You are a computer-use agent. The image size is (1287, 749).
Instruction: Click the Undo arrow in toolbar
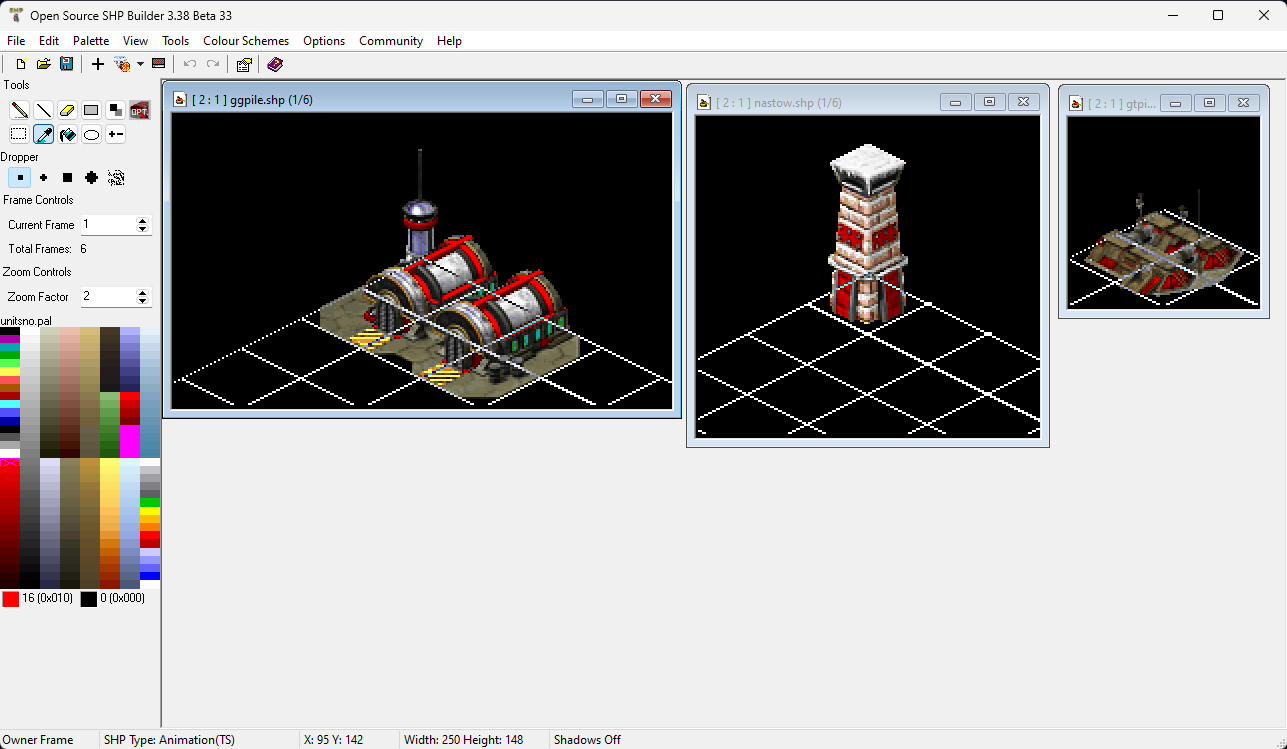[189, 64]
